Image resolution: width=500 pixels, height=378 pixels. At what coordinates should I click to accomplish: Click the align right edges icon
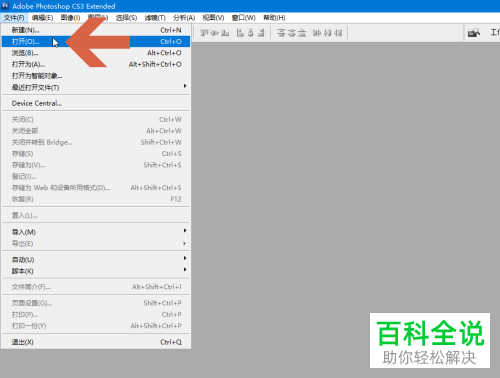point(261,33)
